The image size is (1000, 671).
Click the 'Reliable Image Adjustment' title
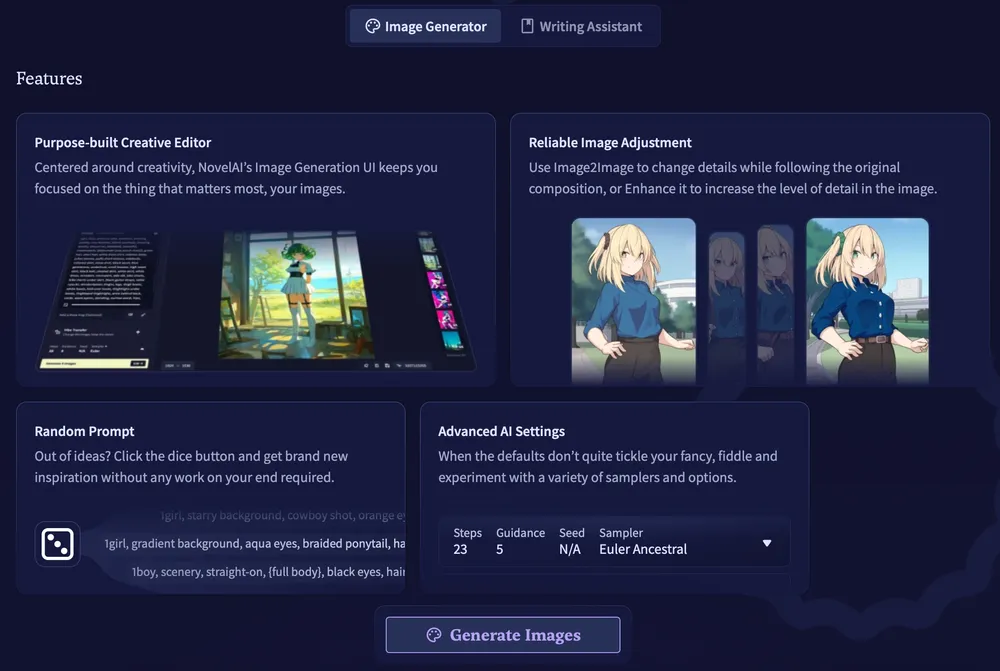pos(610,142)
